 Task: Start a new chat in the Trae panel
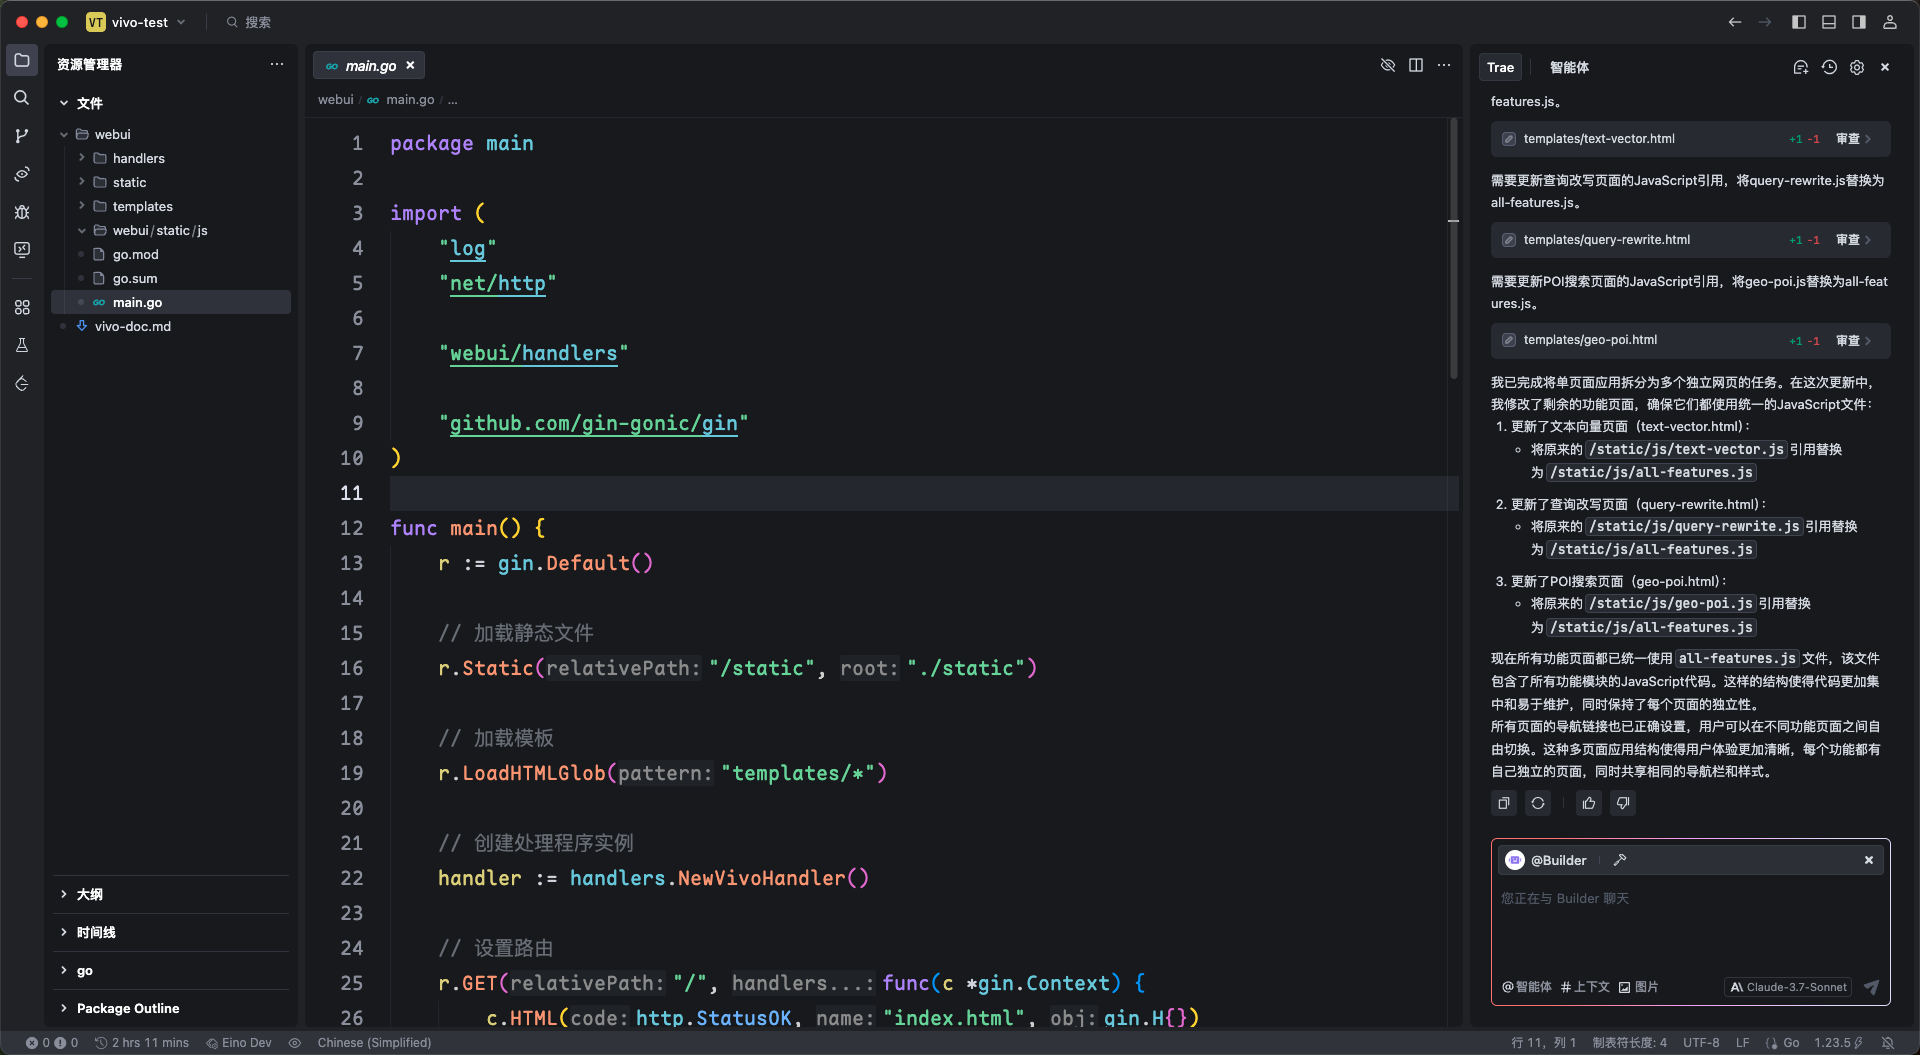pyautogui.click(x=1801, y=67)
